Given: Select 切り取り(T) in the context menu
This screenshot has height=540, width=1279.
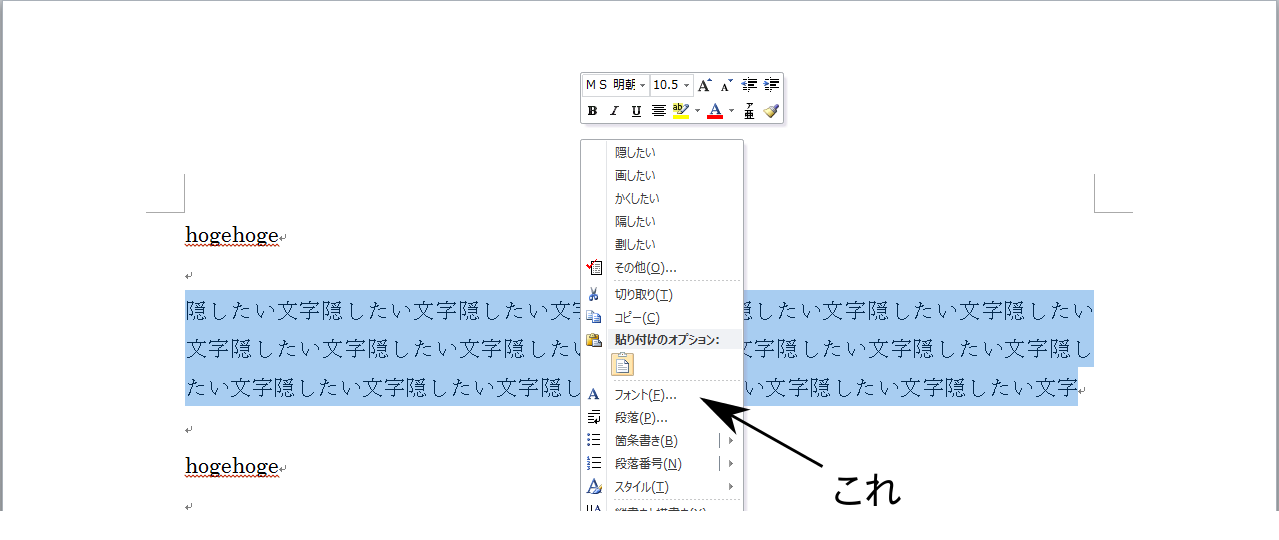Looking at the screenshot, I should coord(643,295).
